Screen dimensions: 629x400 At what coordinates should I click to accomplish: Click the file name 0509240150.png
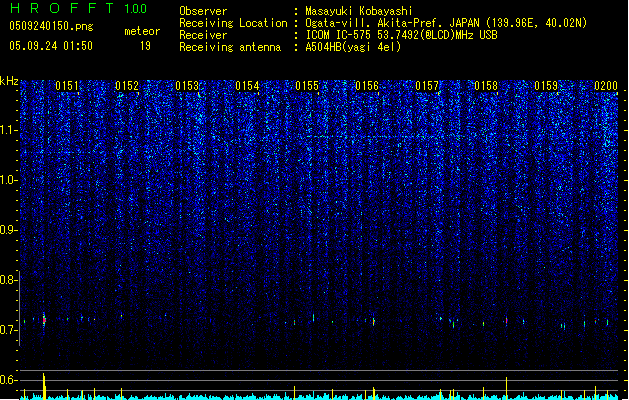(x=51, y=27)
